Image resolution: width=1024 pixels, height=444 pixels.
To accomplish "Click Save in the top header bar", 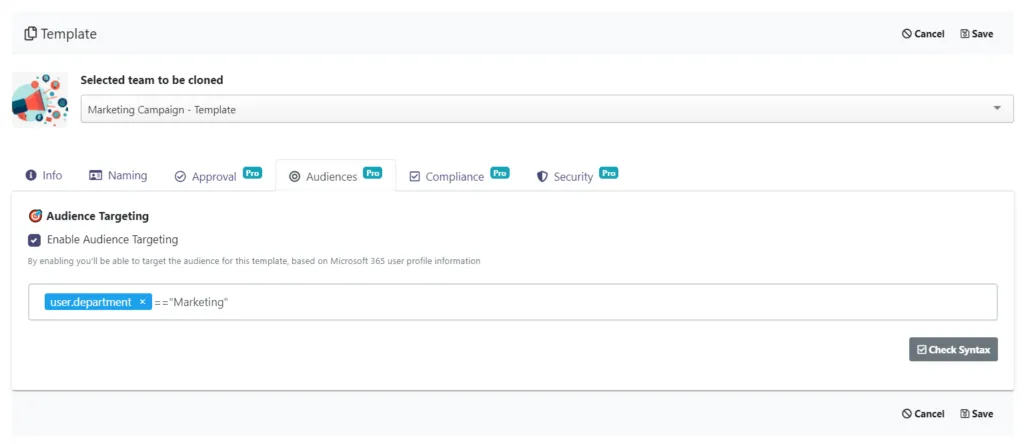I will pyautogui.click(x=976, y=34).
